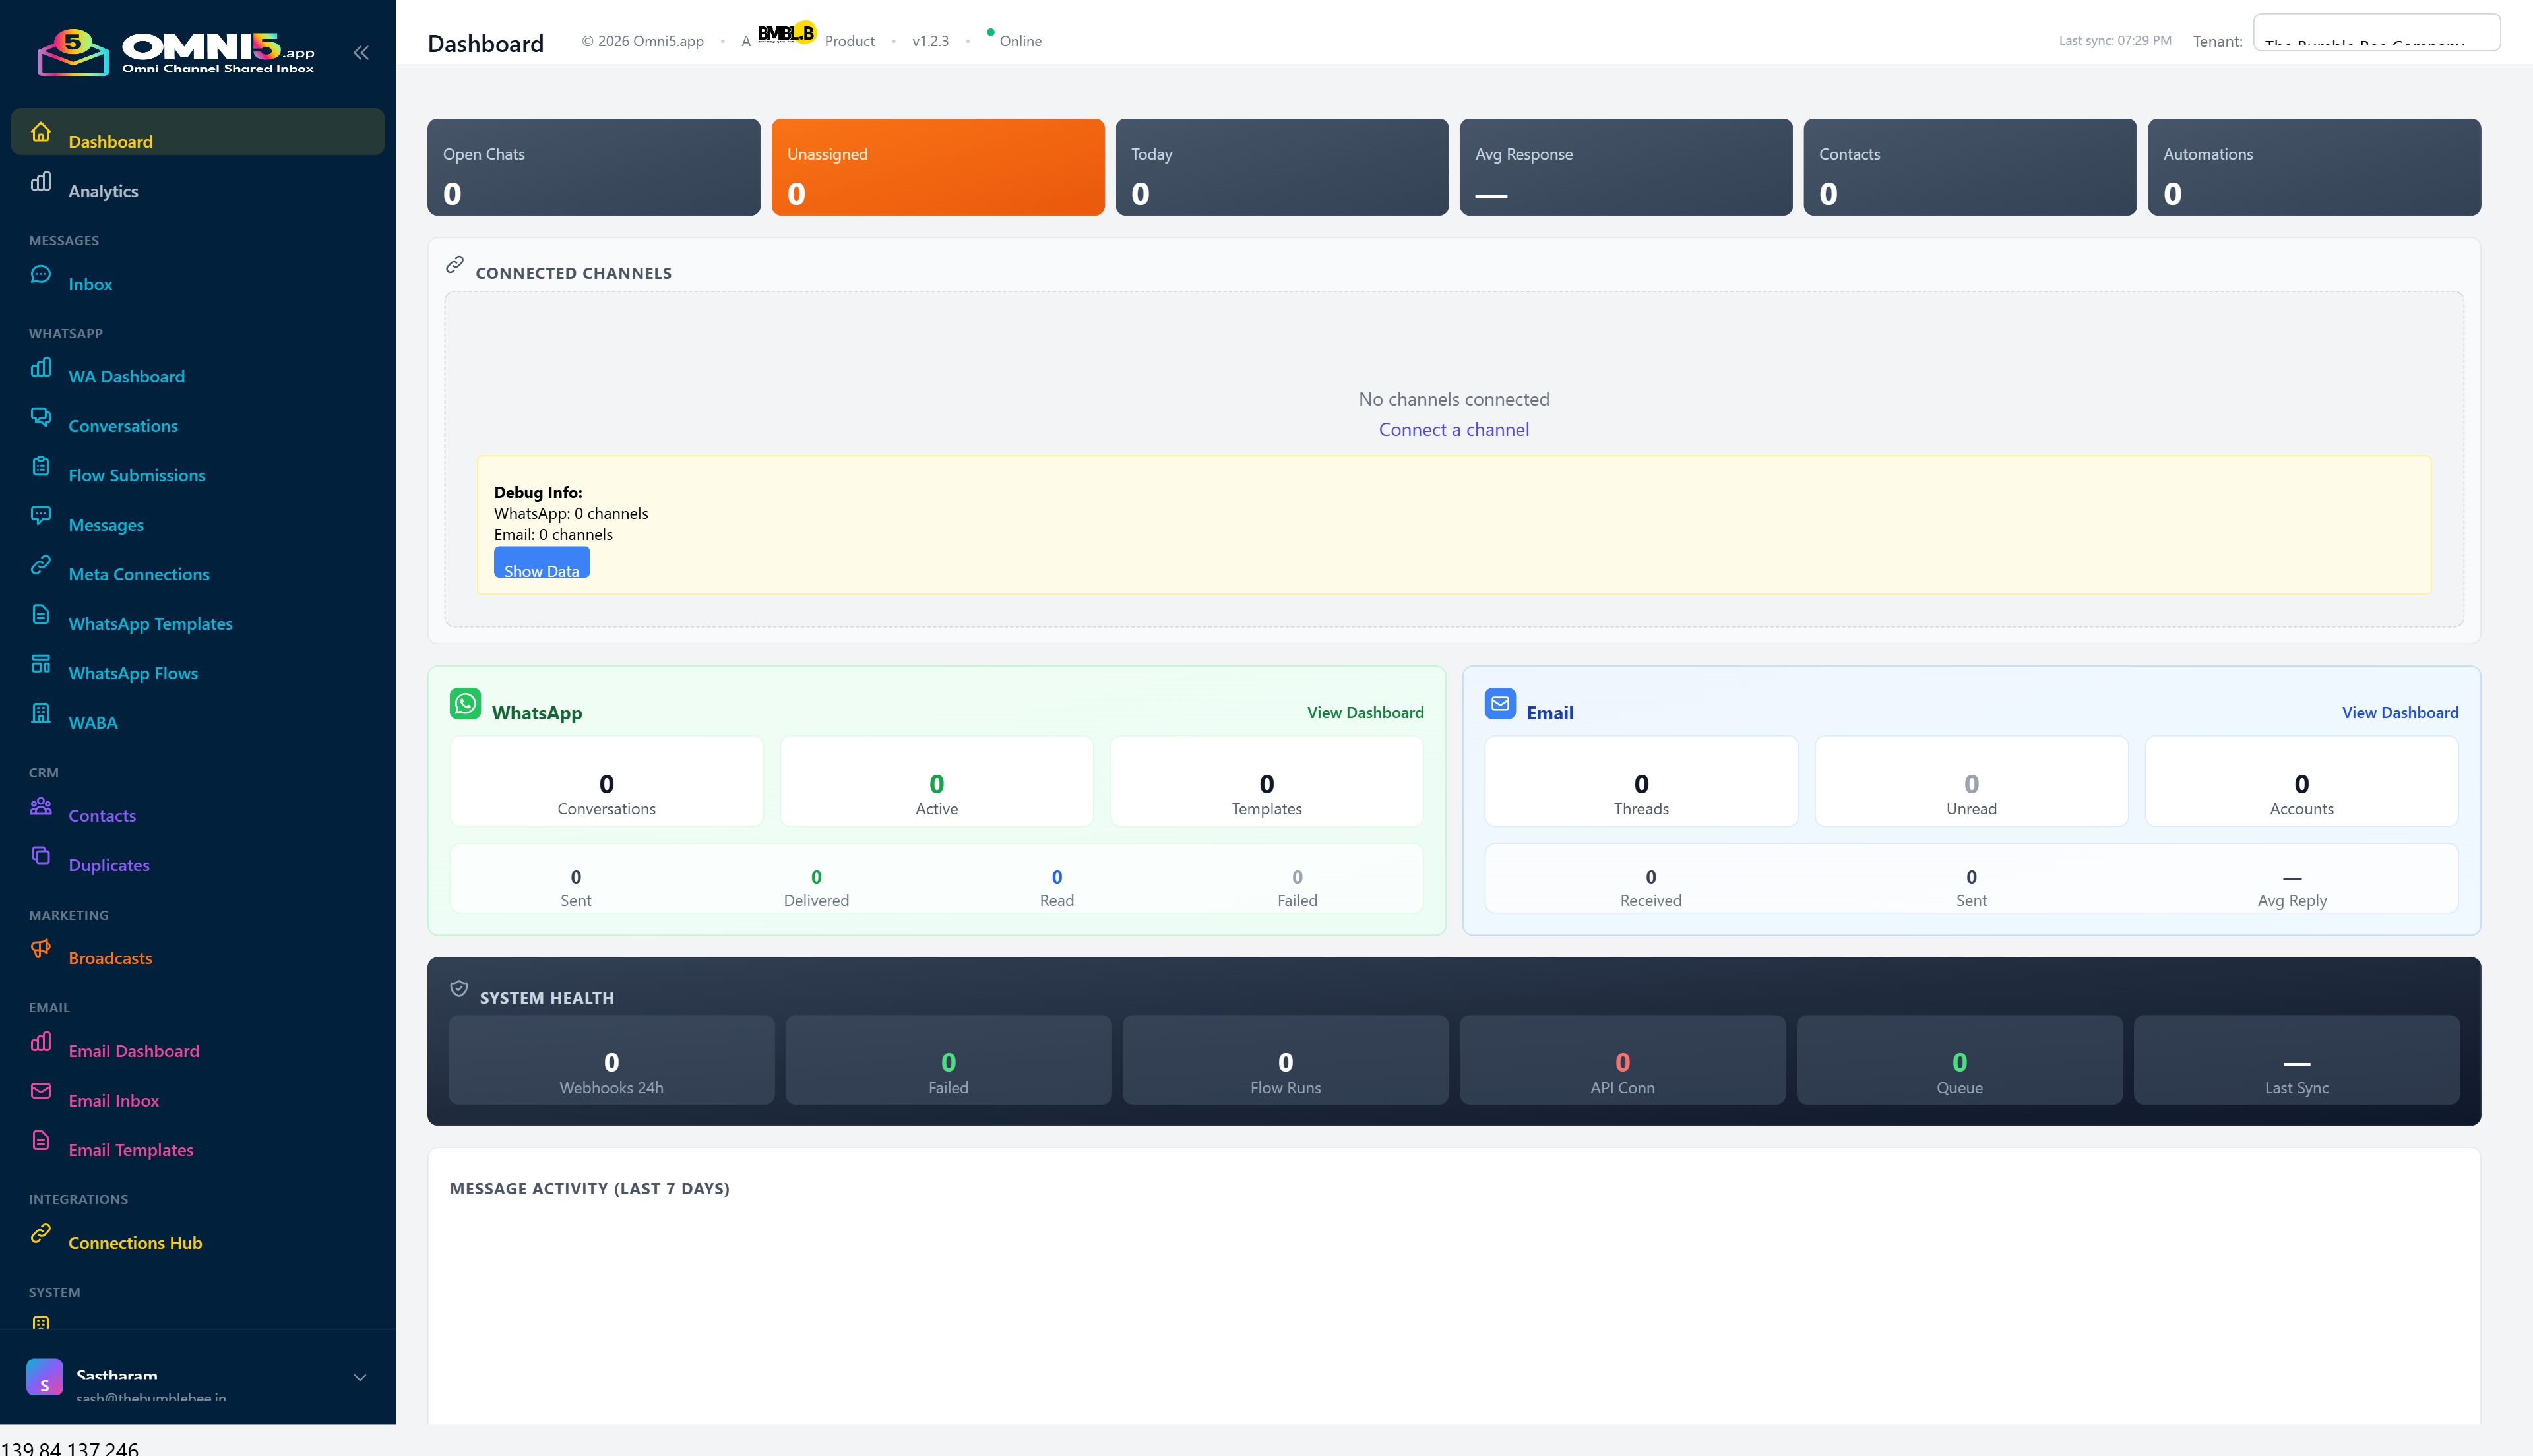Switch to the Analytics section
2533x1456 pixels.
[x=103, y=191]
